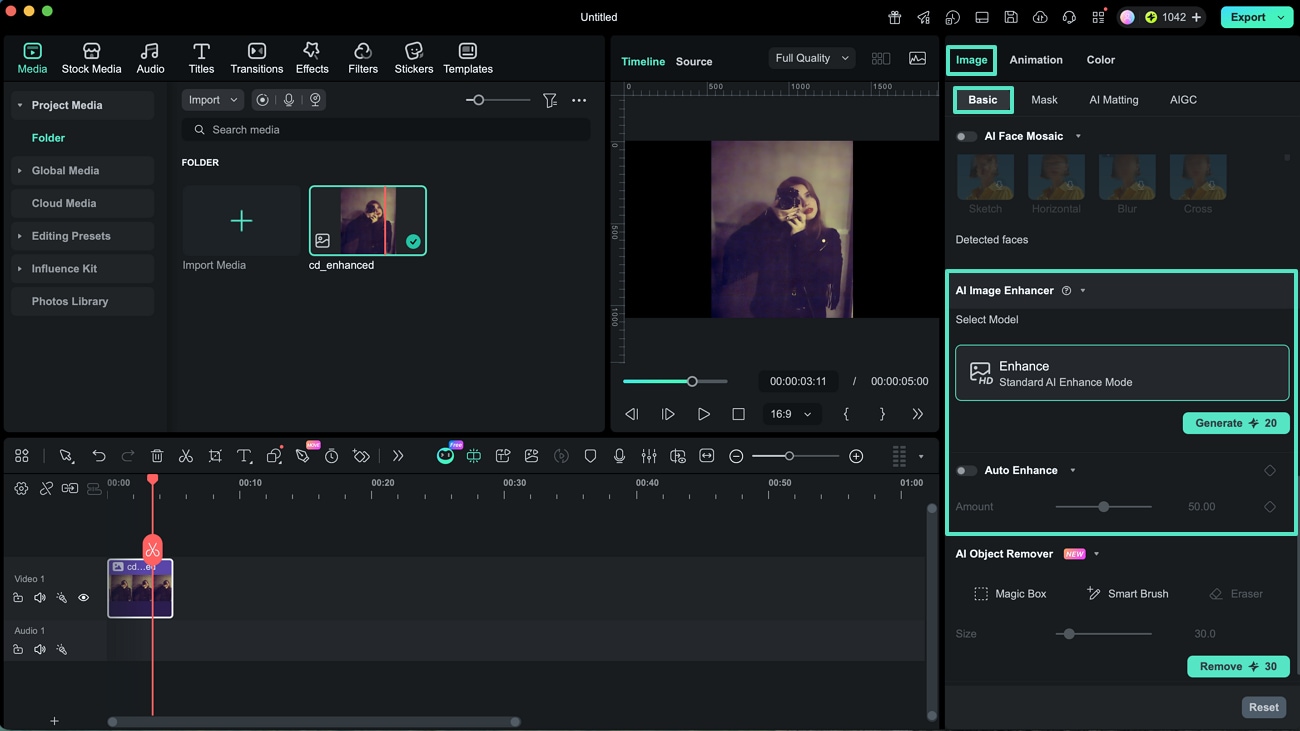1300x731 pixels.
Task: Switch to the Animation tab
Action: tap(1035, 60)
